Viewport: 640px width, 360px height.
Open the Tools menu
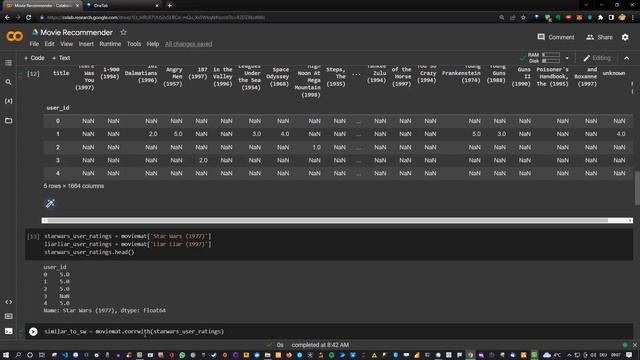click(x=134, y=44)
